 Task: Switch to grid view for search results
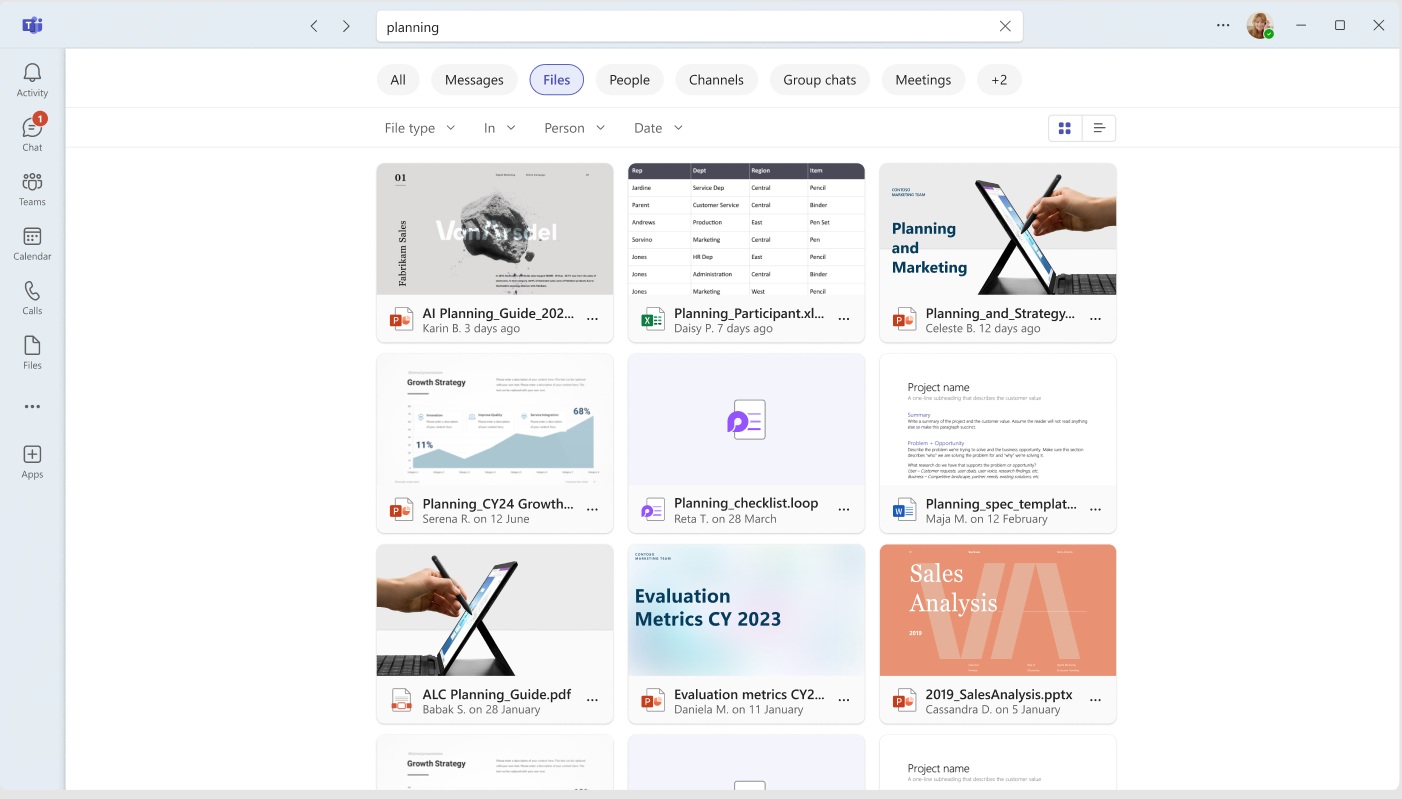[x=1064, y=127]
